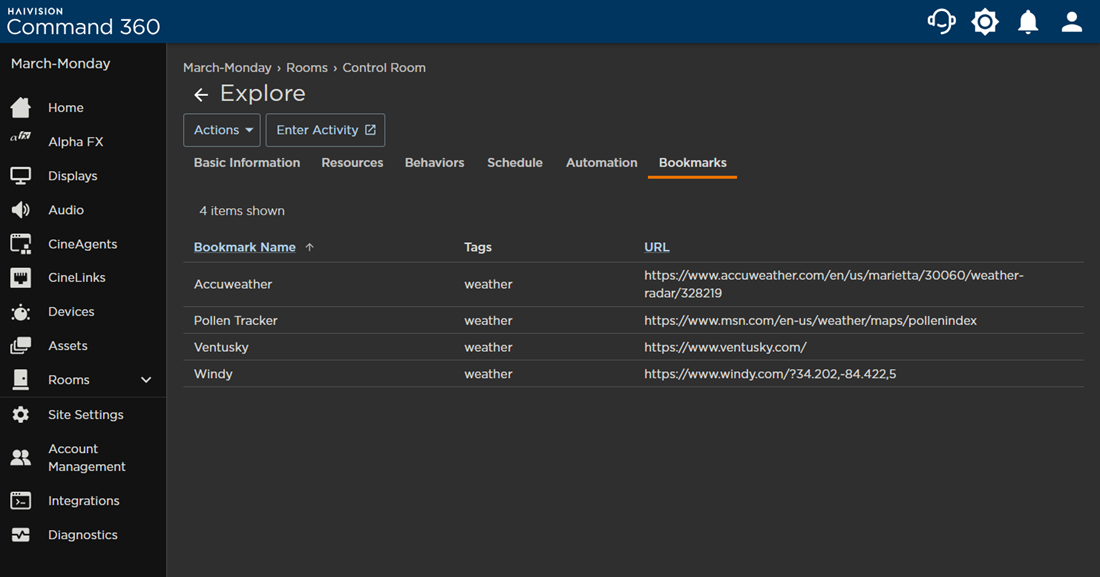Click the Devices icon

tap(21, 312)
